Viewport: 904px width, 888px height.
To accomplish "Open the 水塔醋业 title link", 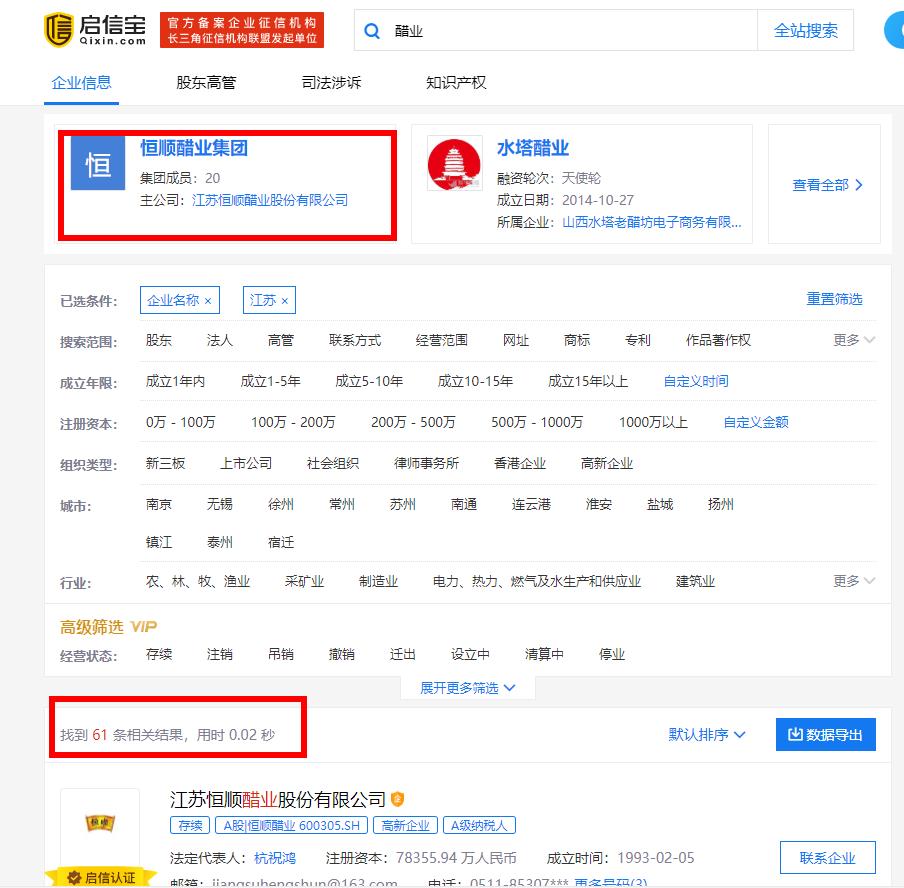I will (x=533, y=148).
